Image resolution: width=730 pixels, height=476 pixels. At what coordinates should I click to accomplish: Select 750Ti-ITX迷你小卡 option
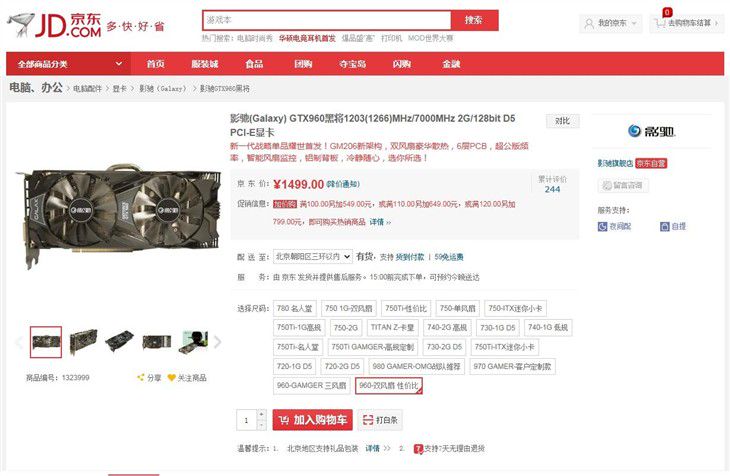505,347
